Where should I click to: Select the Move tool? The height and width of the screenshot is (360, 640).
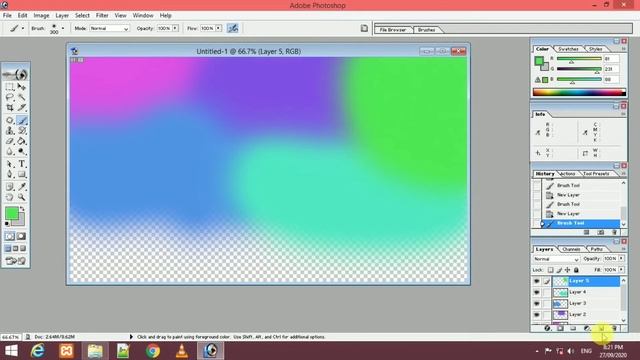22,87
